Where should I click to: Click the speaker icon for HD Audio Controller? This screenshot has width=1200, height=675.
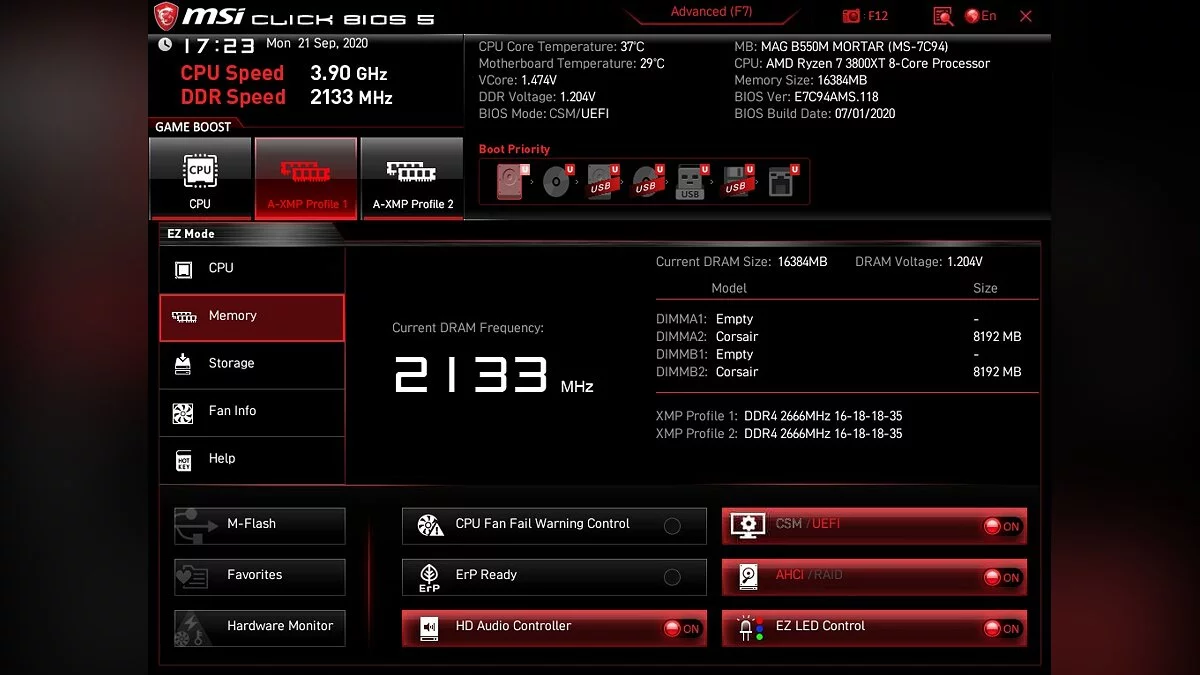pyautogui.click(x=429, y=628)
